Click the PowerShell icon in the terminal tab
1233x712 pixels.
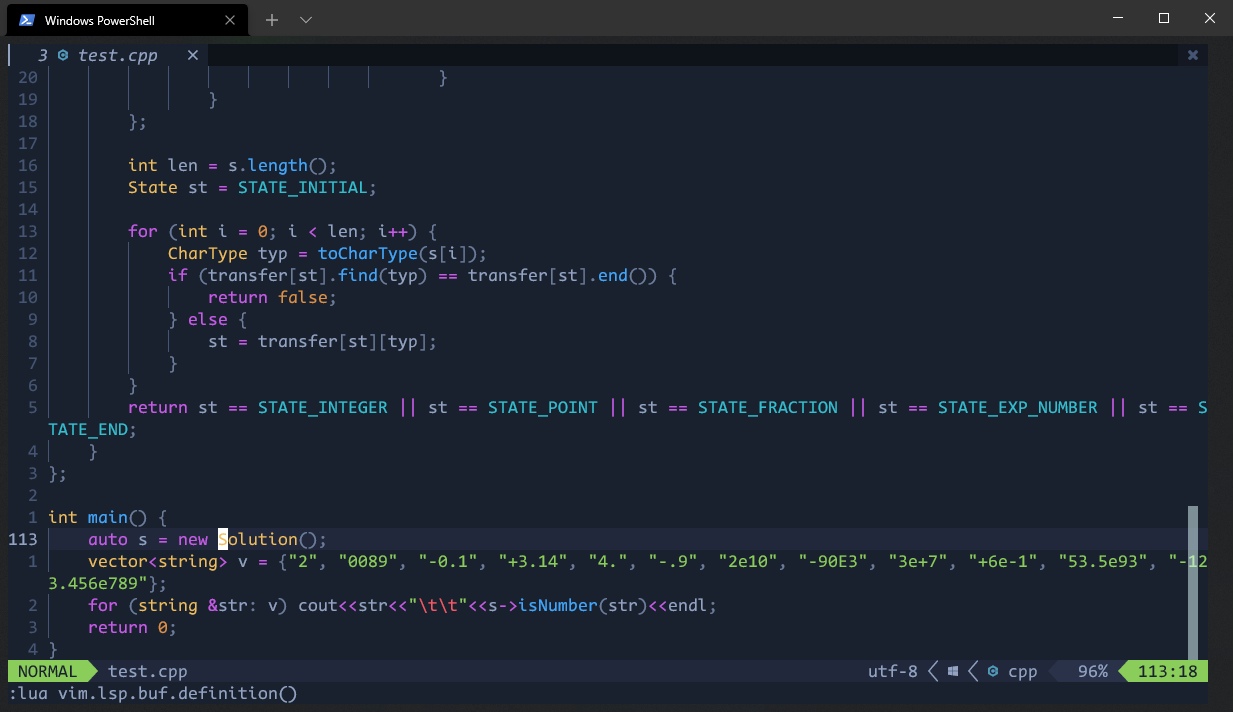pyautogui.click(x=28, y=20)
